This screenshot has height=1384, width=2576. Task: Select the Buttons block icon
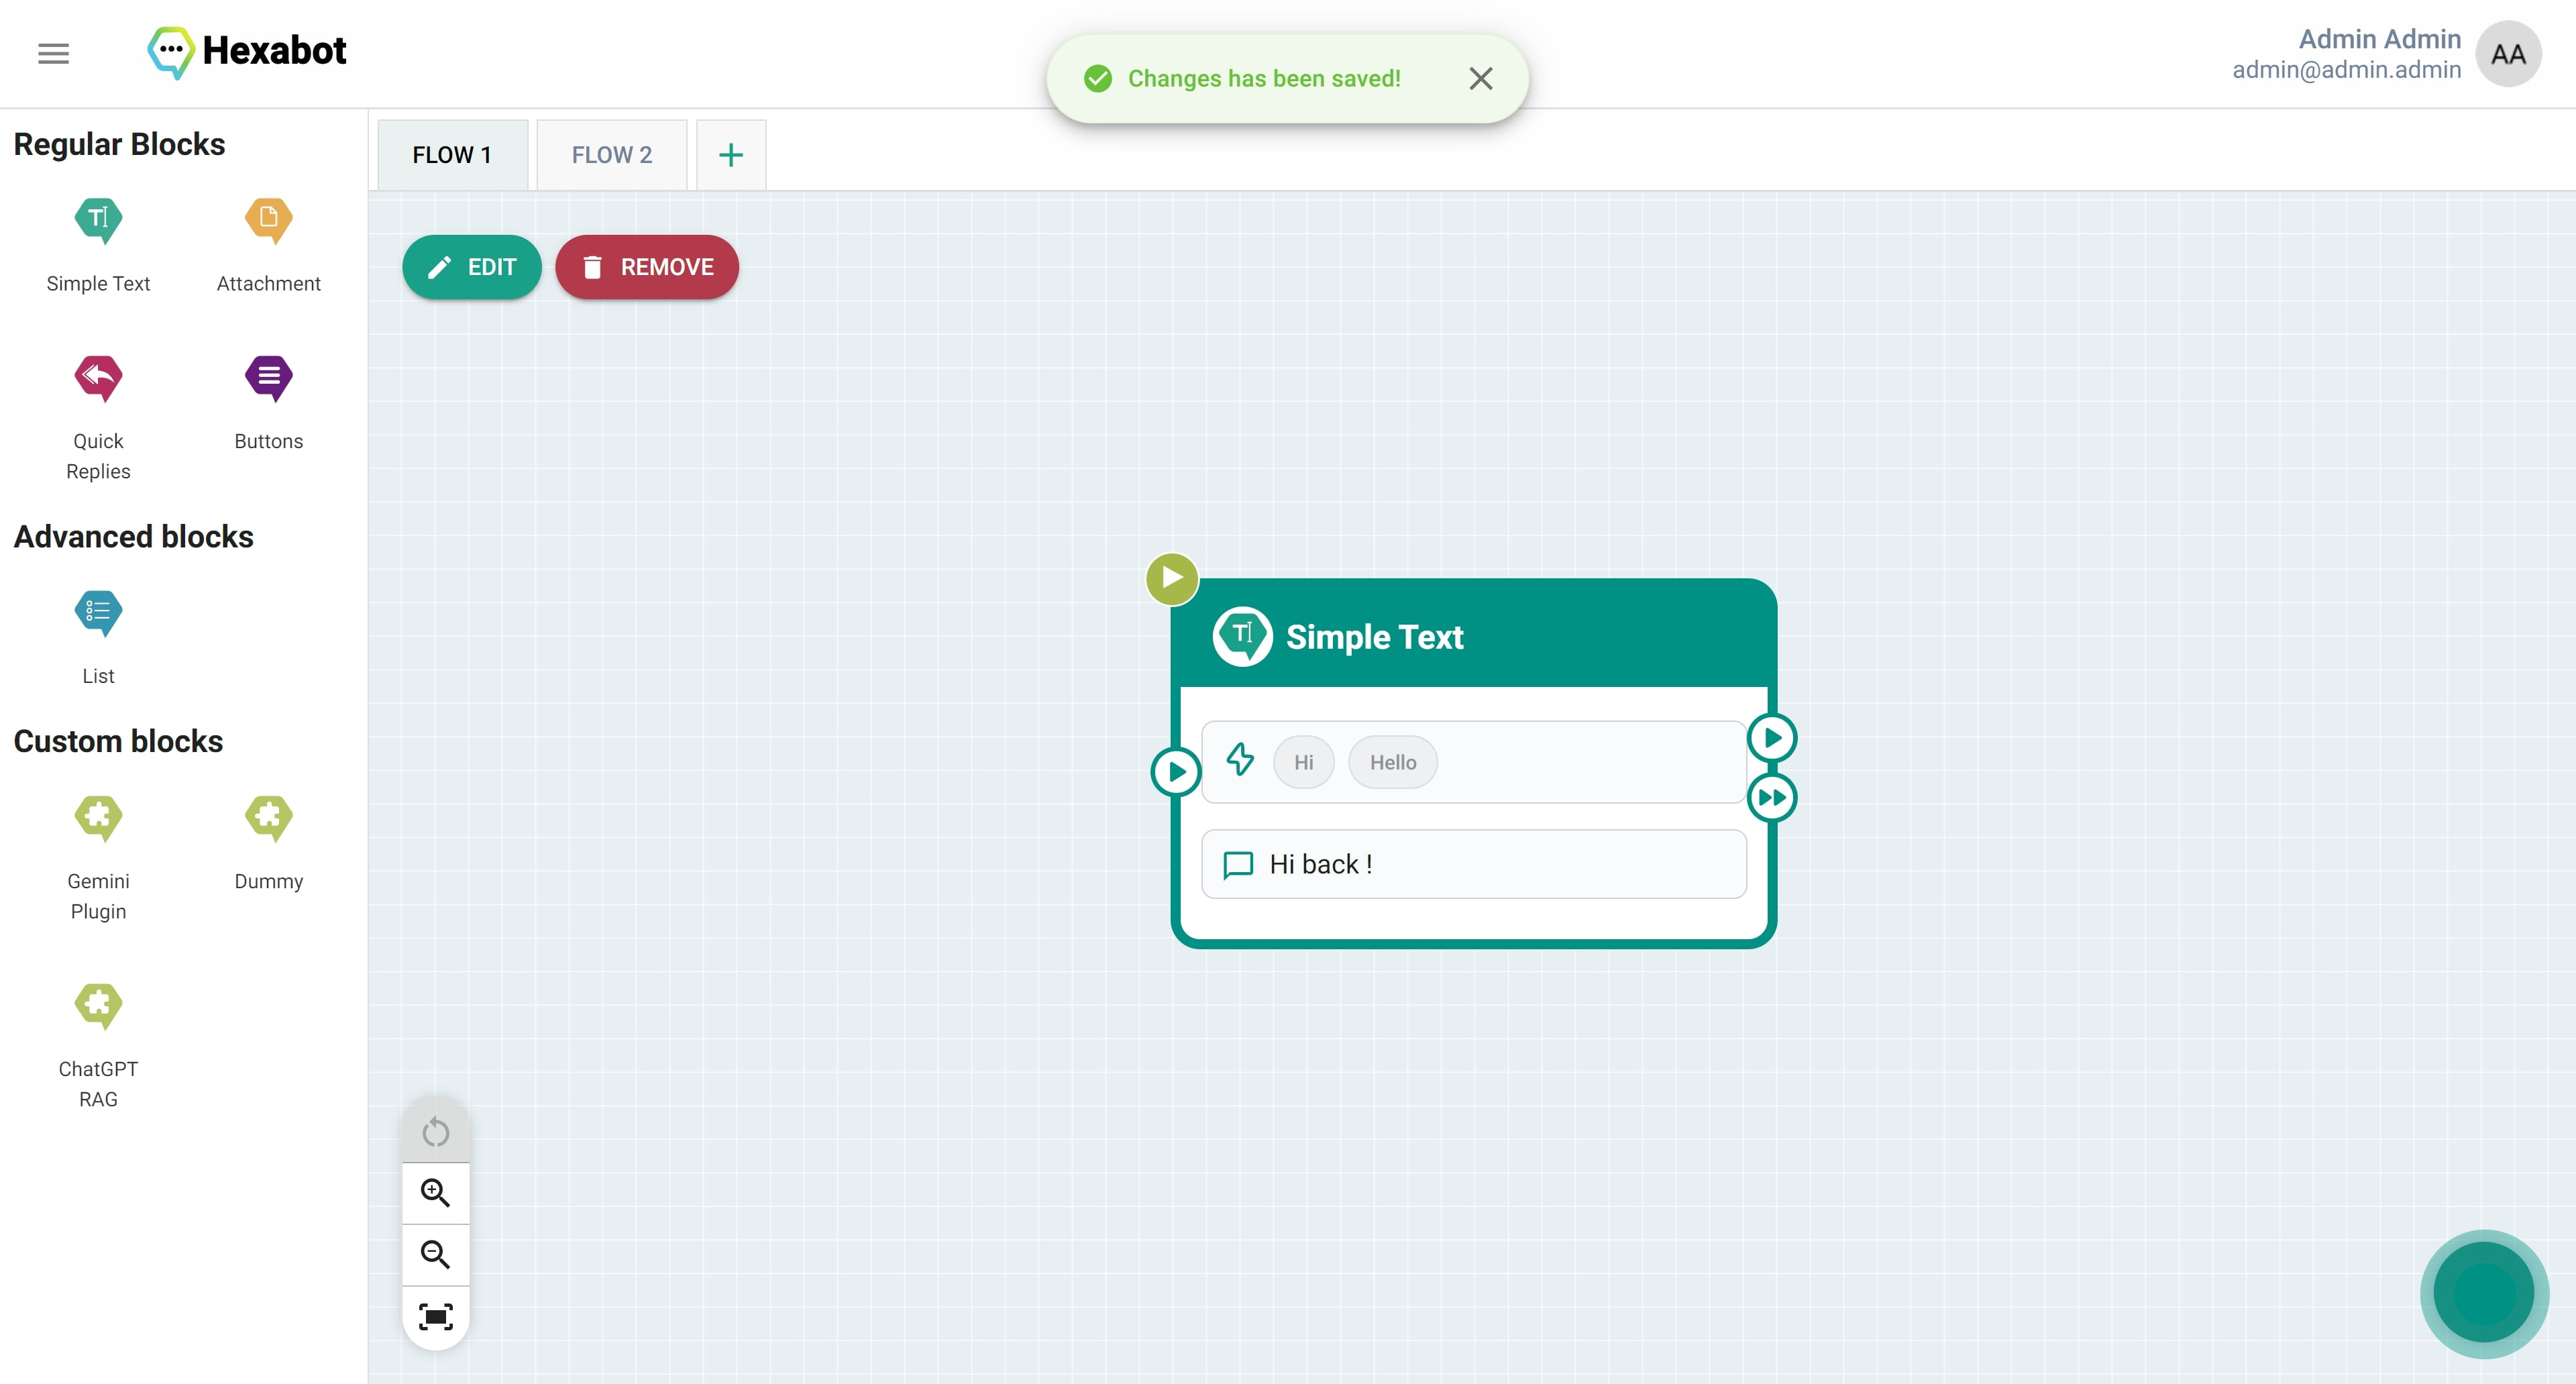268,377
